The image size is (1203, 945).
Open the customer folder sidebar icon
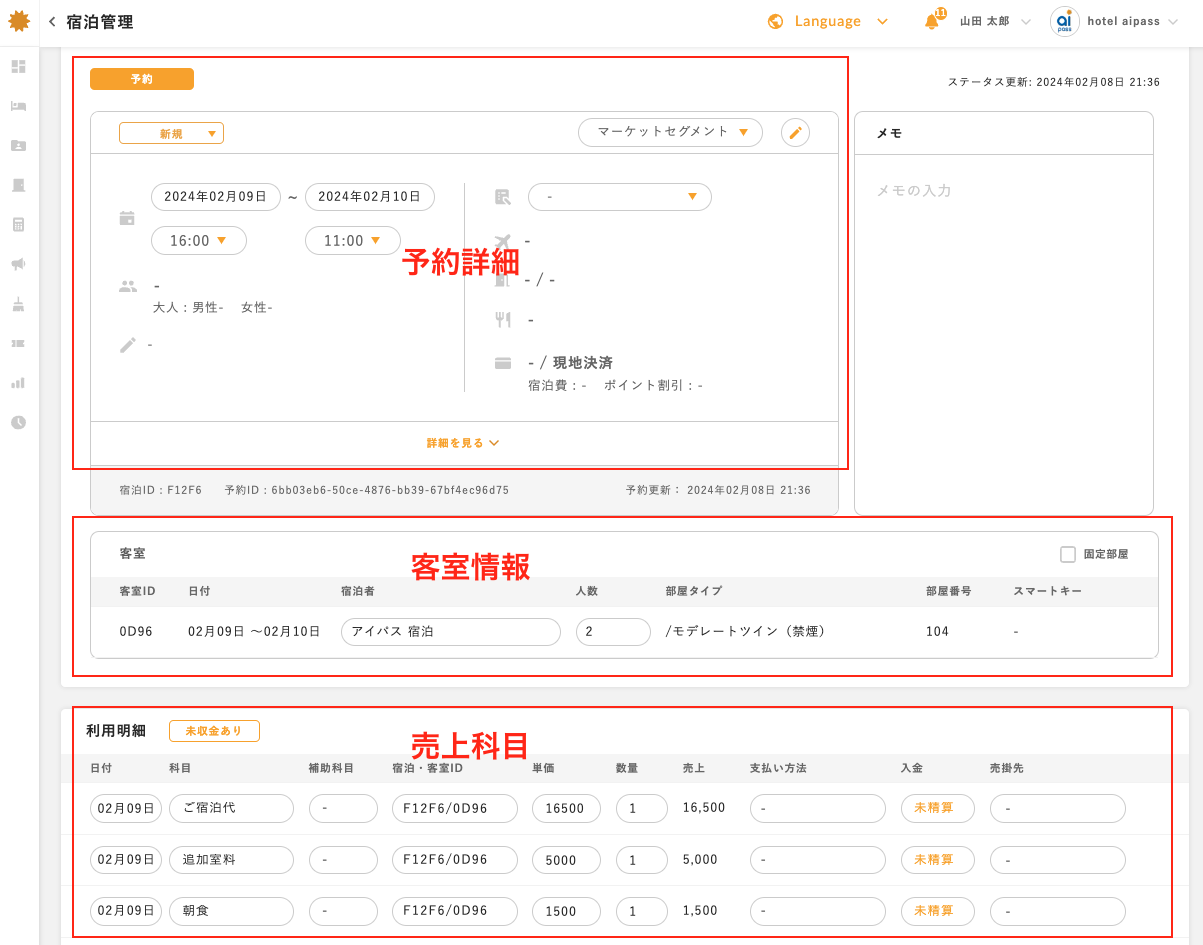click(18, 145)
